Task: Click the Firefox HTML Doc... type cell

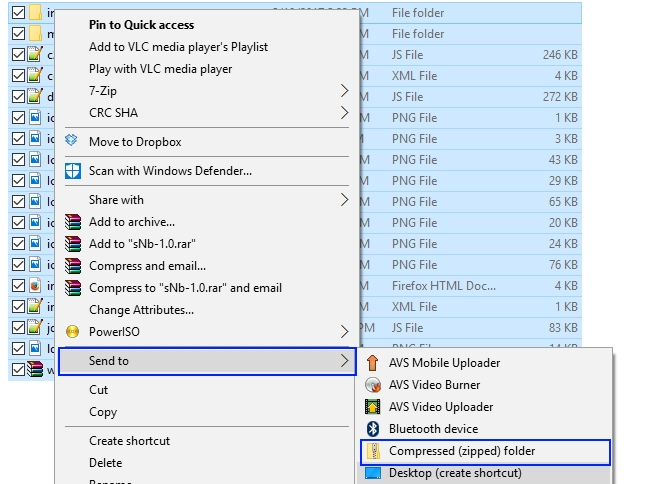Action: [443, 286]
